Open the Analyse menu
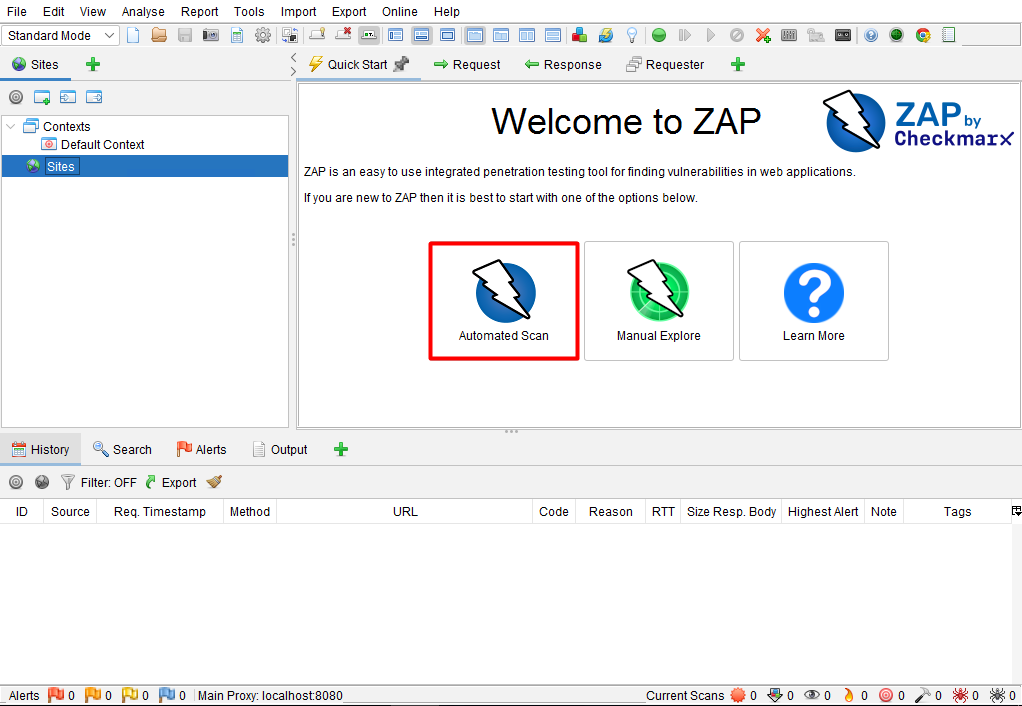This screenshot has width=1022, height=706. click(143, 12)
